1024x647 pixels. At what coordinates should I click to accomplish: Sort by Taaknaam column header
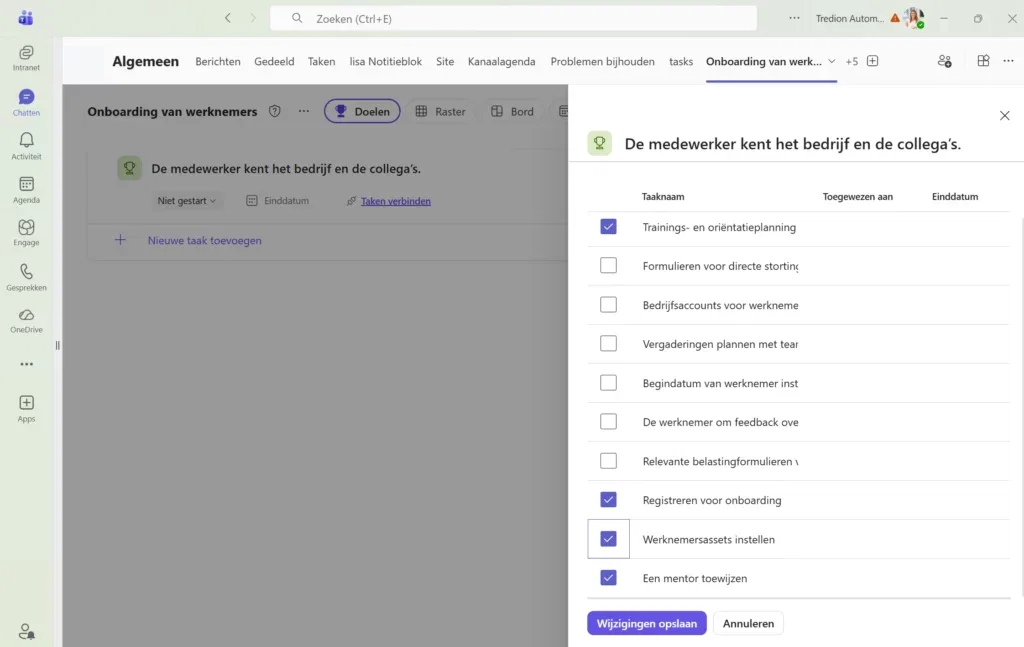[663, 197]
